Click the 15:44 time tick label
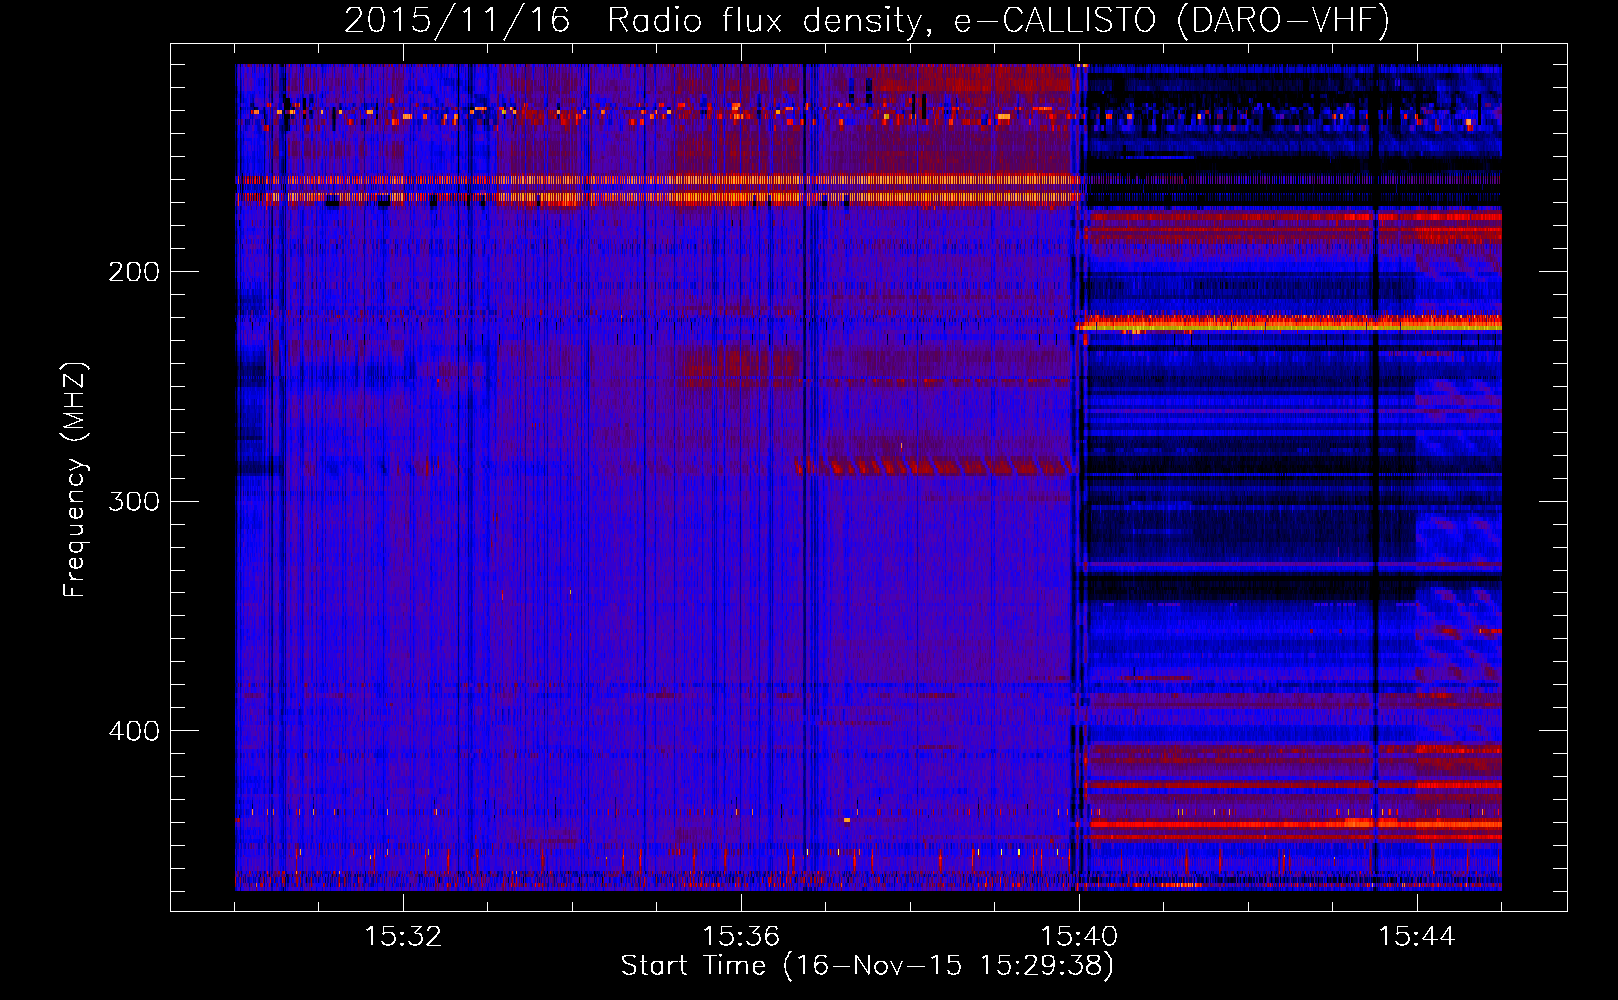The width and height of the screenshot is (1618, 1000). (1417, 937)
